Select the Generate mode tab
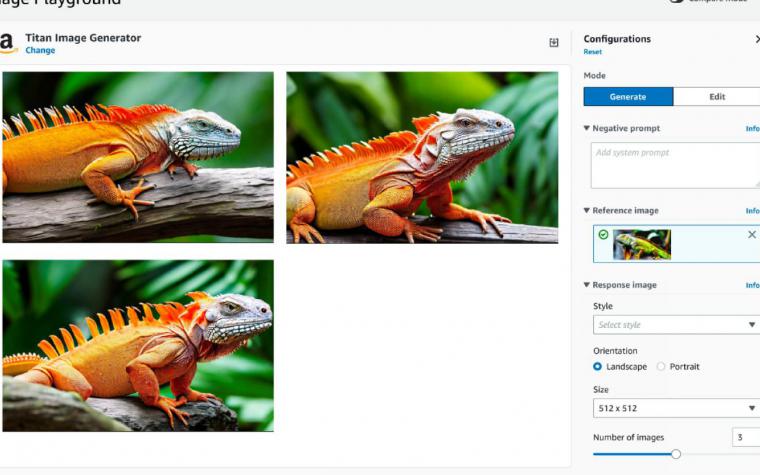Viewport: 760px width, 475px height. click(628, 96)
